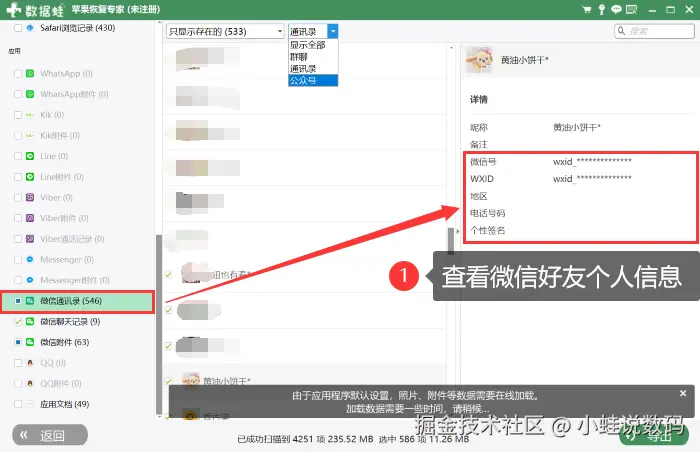Click the 黄油小饼干* contact in the list
Image resolution: width=700 pixels, height=452 pixels.
pos(226,381)
